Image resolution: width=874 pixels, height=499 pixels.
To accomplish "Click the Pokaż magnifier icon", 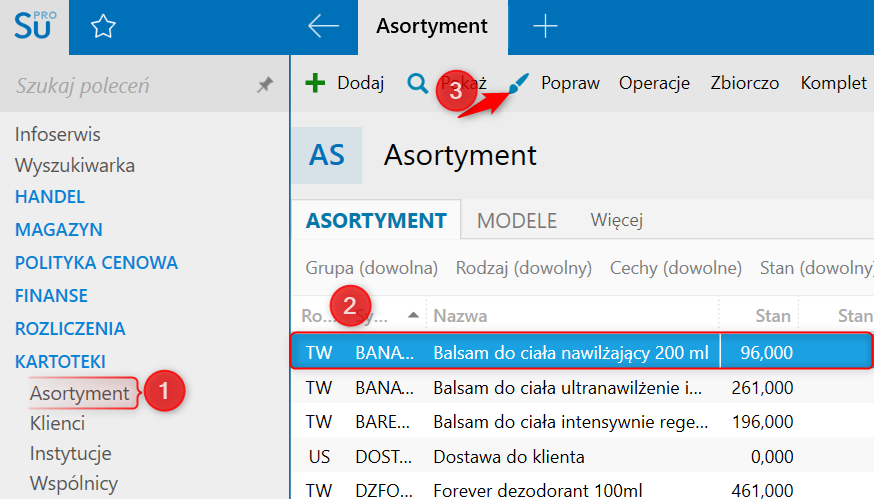I will [417, 83].
